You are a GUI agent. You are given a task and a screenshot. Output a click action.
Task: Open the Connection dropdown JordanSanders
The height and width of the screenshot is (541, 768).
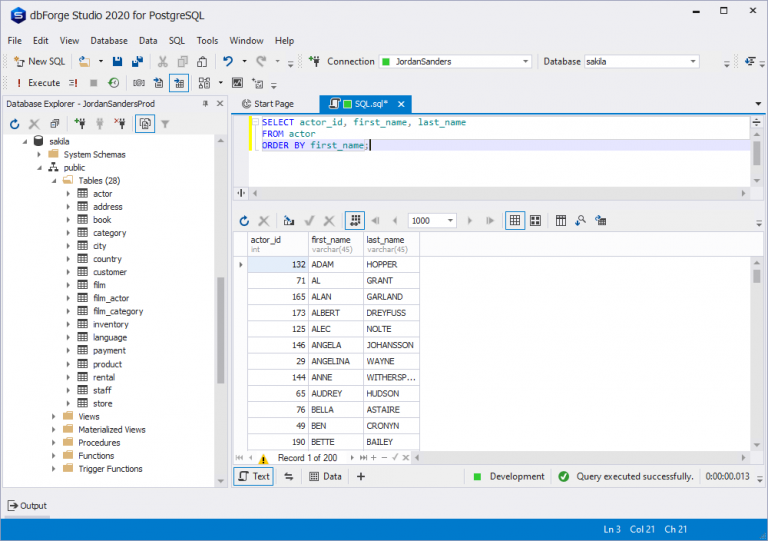pos(454,62)
